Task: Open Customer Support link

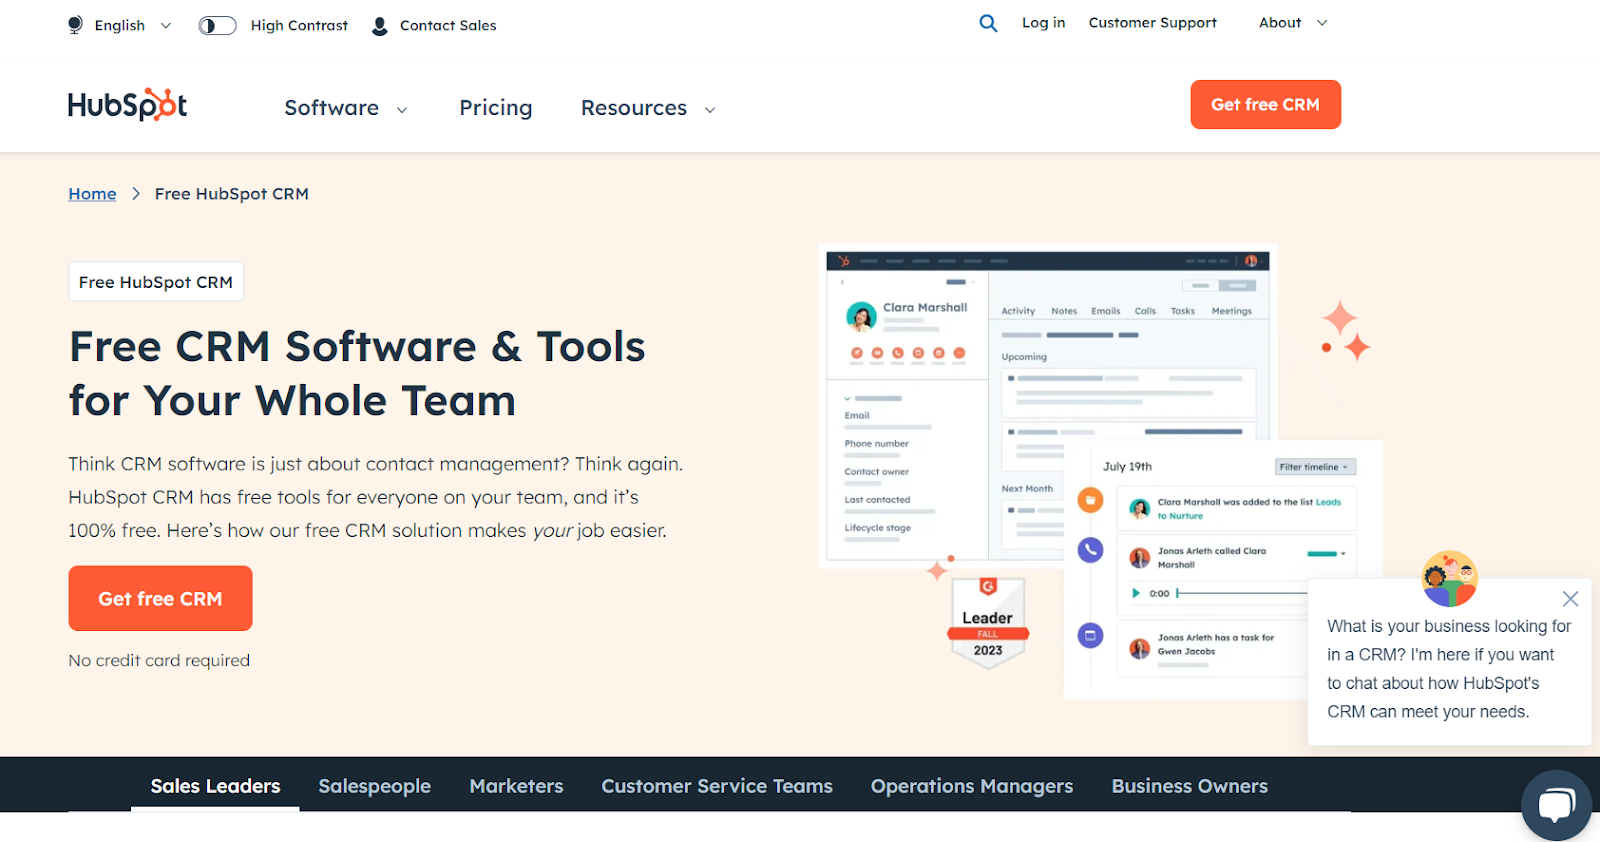Action: 1153,23
